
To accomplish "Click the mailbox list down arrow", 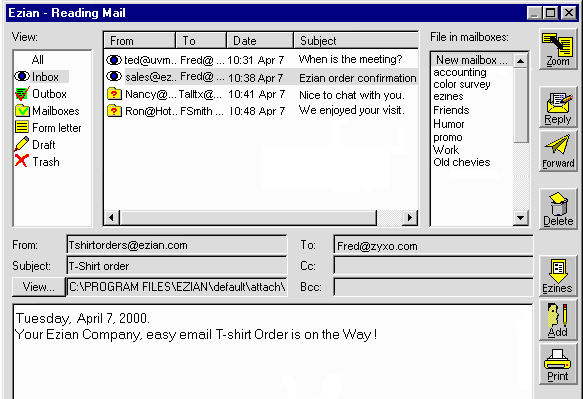I will tap(521, 218).
